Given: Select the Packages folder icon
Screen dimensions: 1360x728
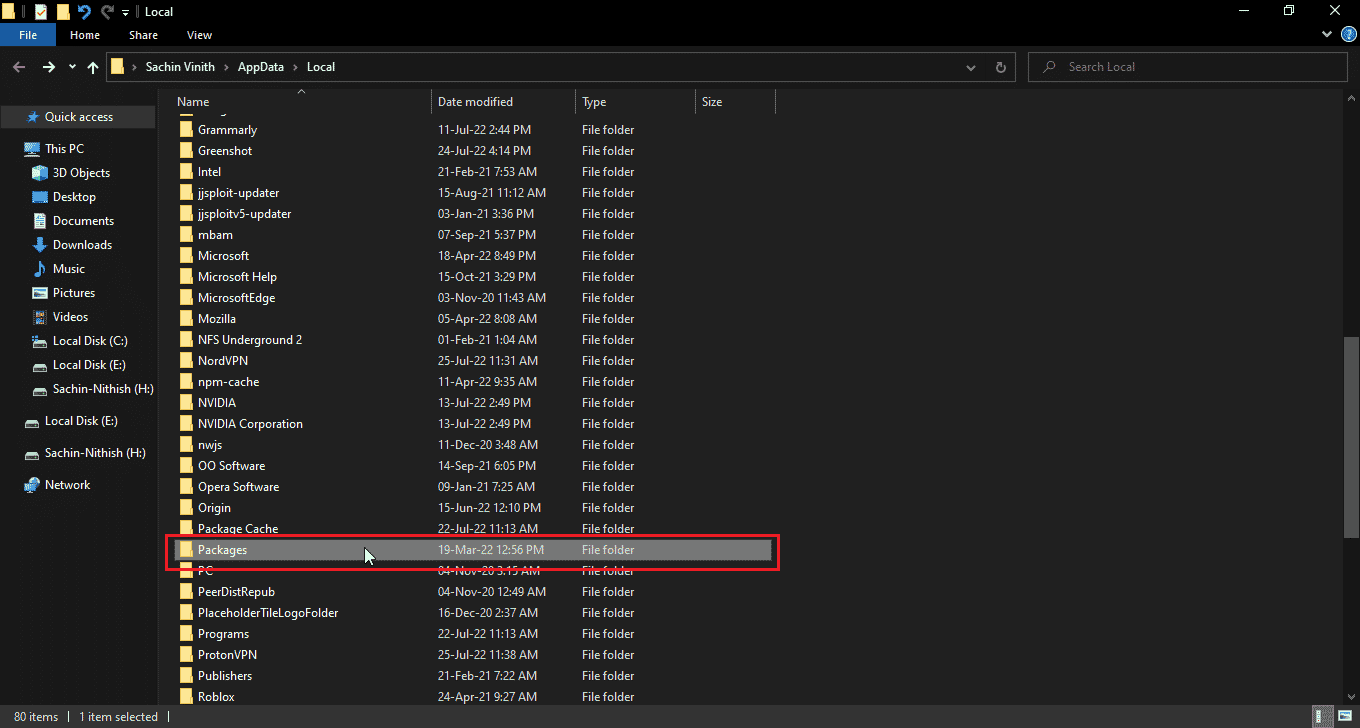Looking at the screenshot, I should point(185,550).
